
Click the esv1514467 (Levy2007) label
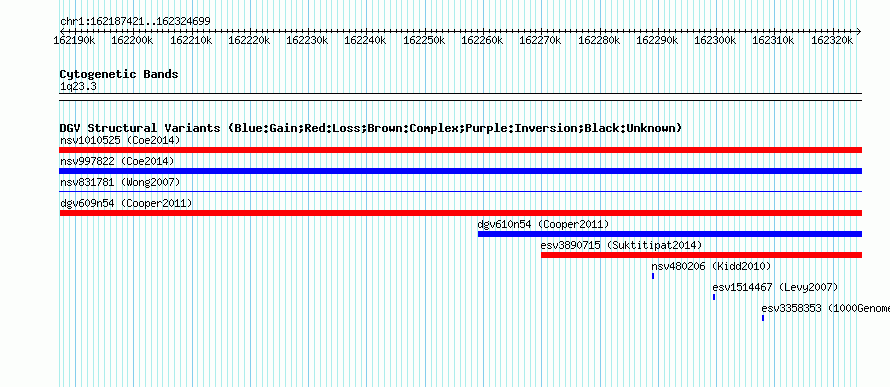pyautogui.click(x=775, y=287)
